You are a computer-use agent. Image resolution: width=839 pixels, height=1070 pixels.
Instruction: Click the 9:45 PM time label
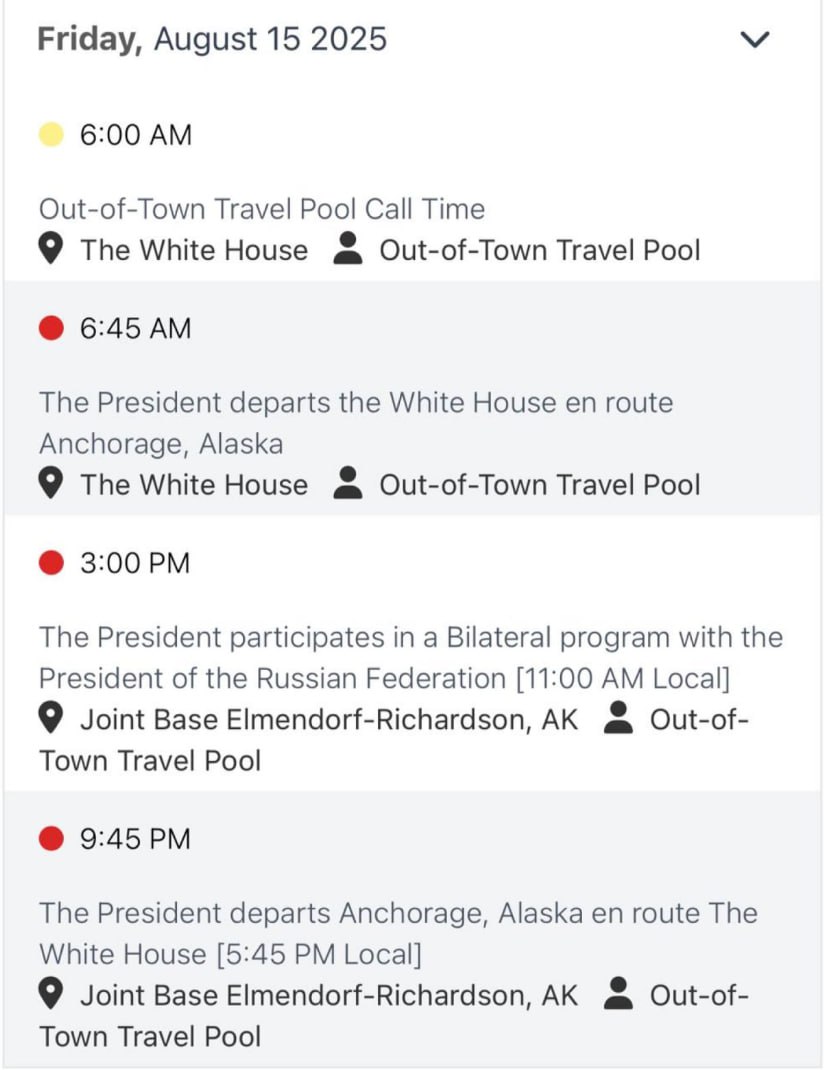click(x=135, y=838)
